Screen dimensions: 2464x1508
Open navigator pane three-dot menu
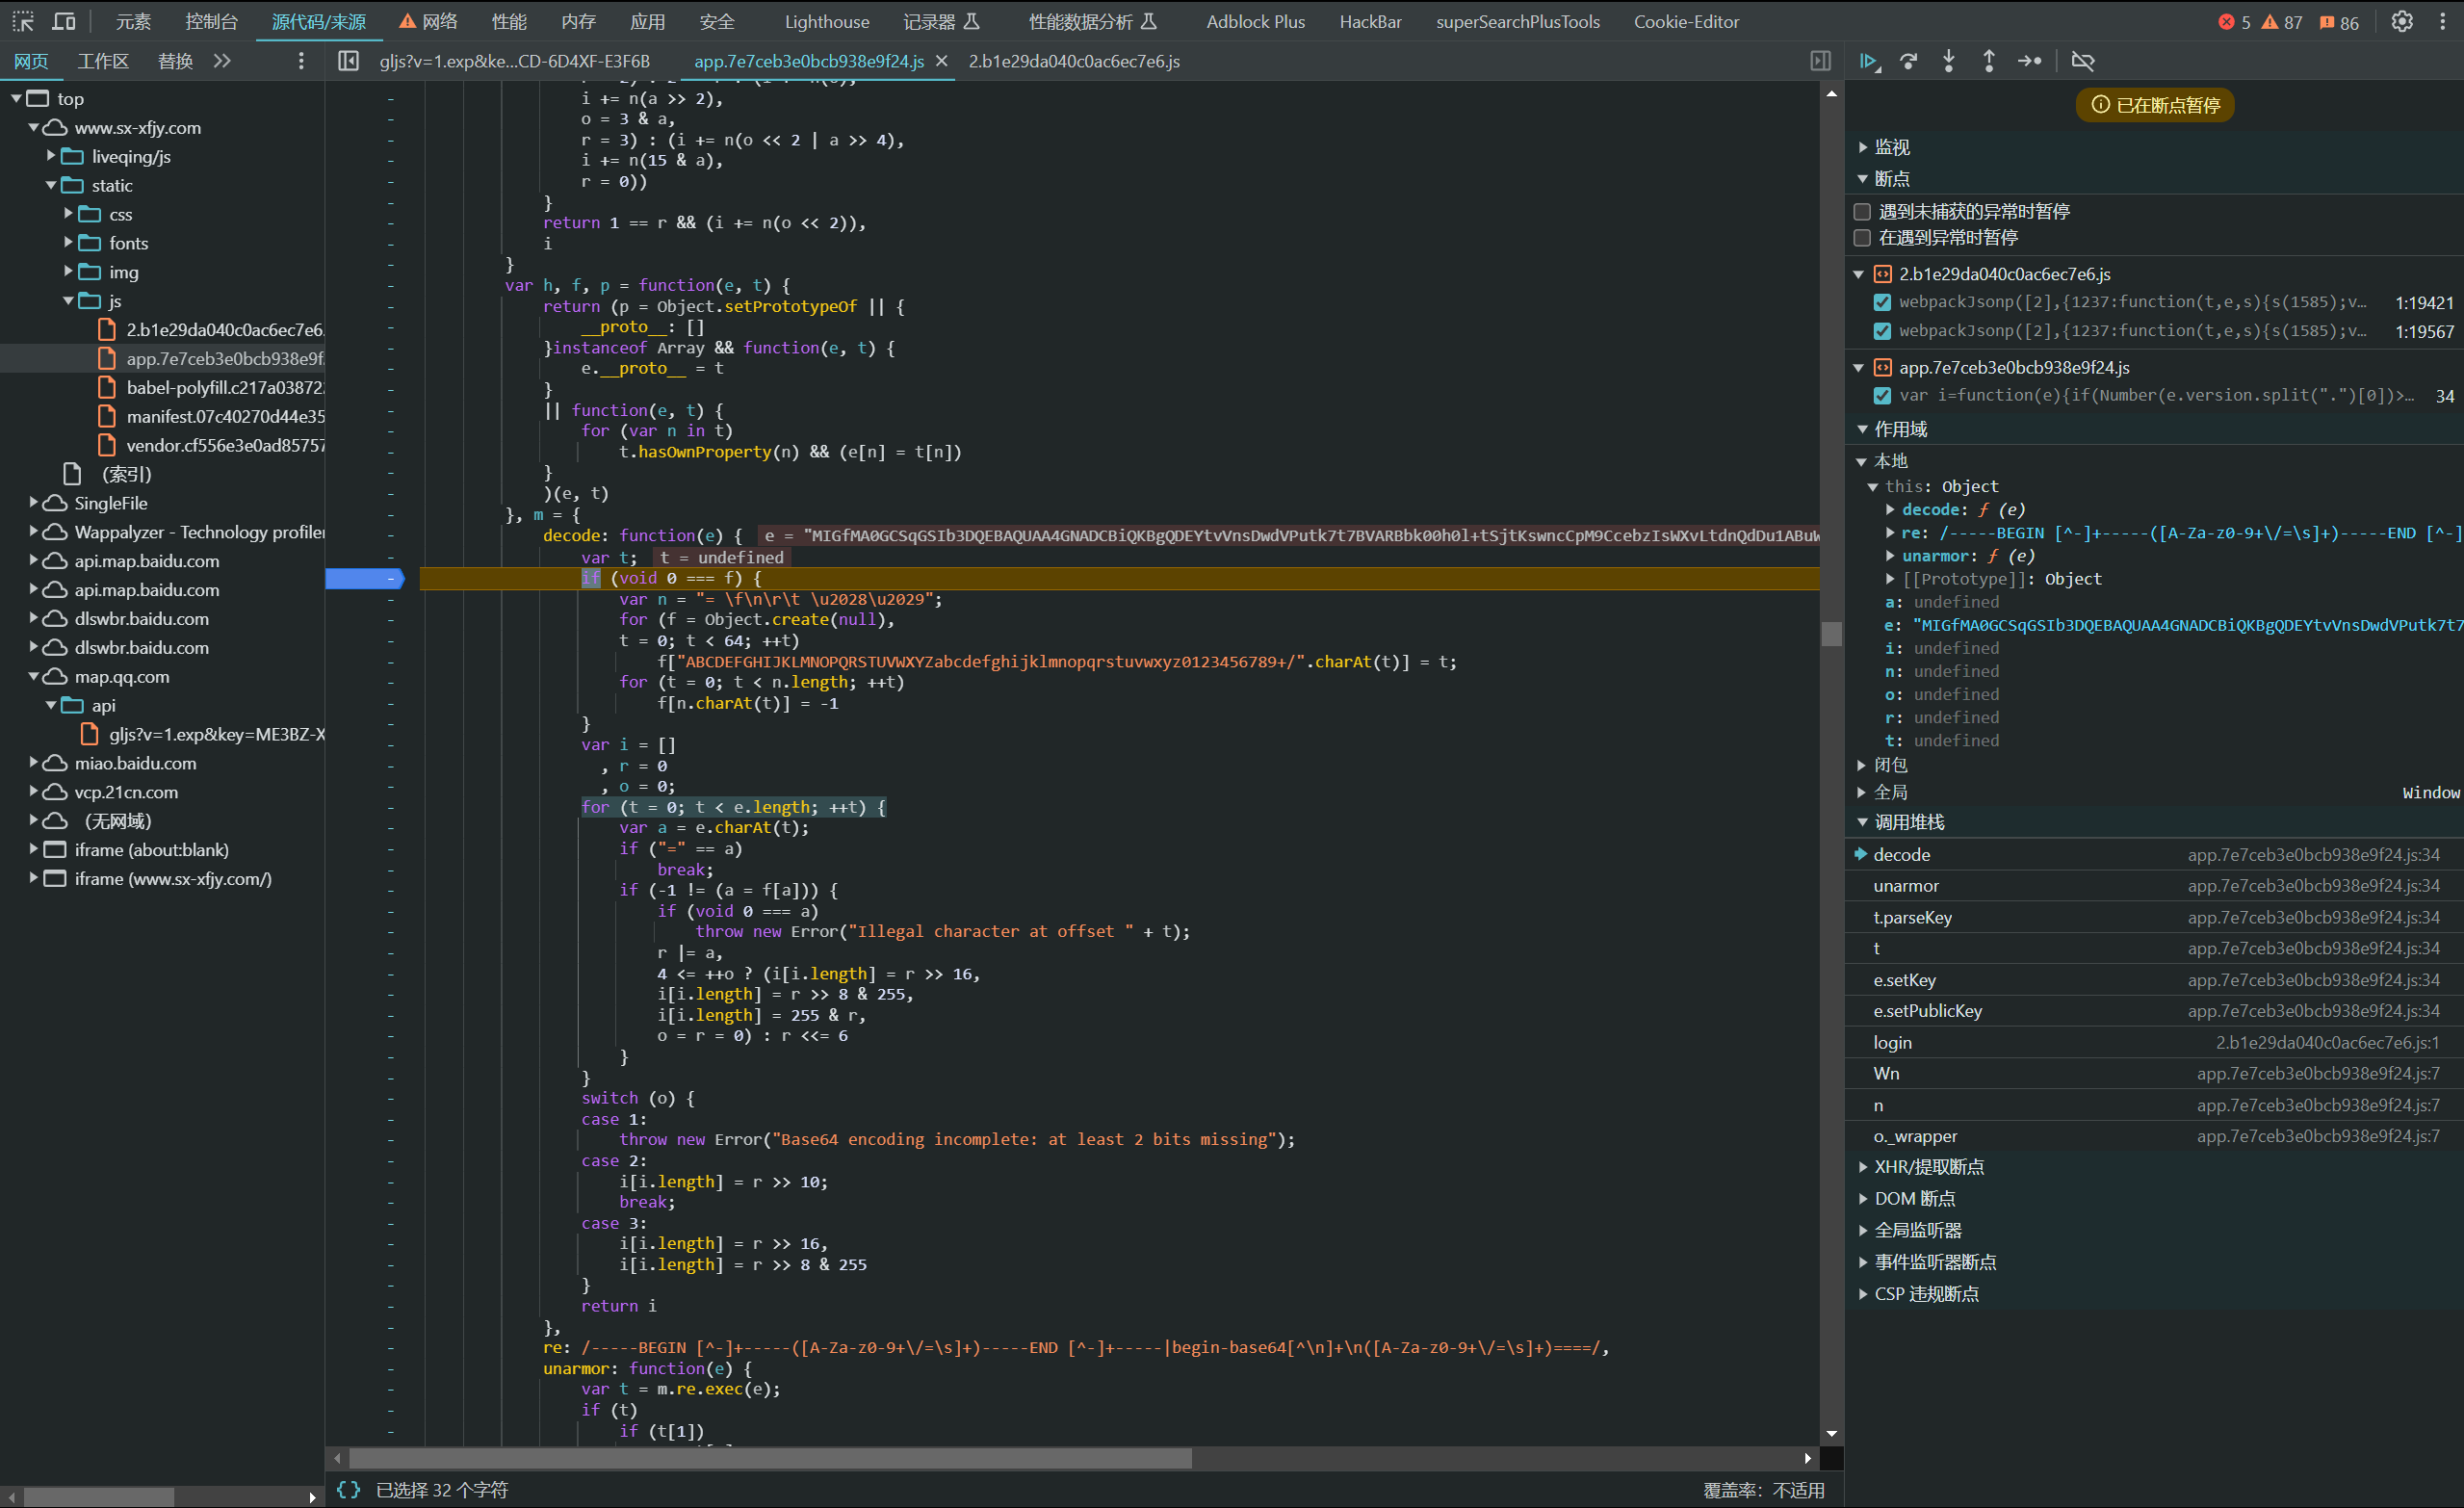pyautogui.click(x=301, y=61)
